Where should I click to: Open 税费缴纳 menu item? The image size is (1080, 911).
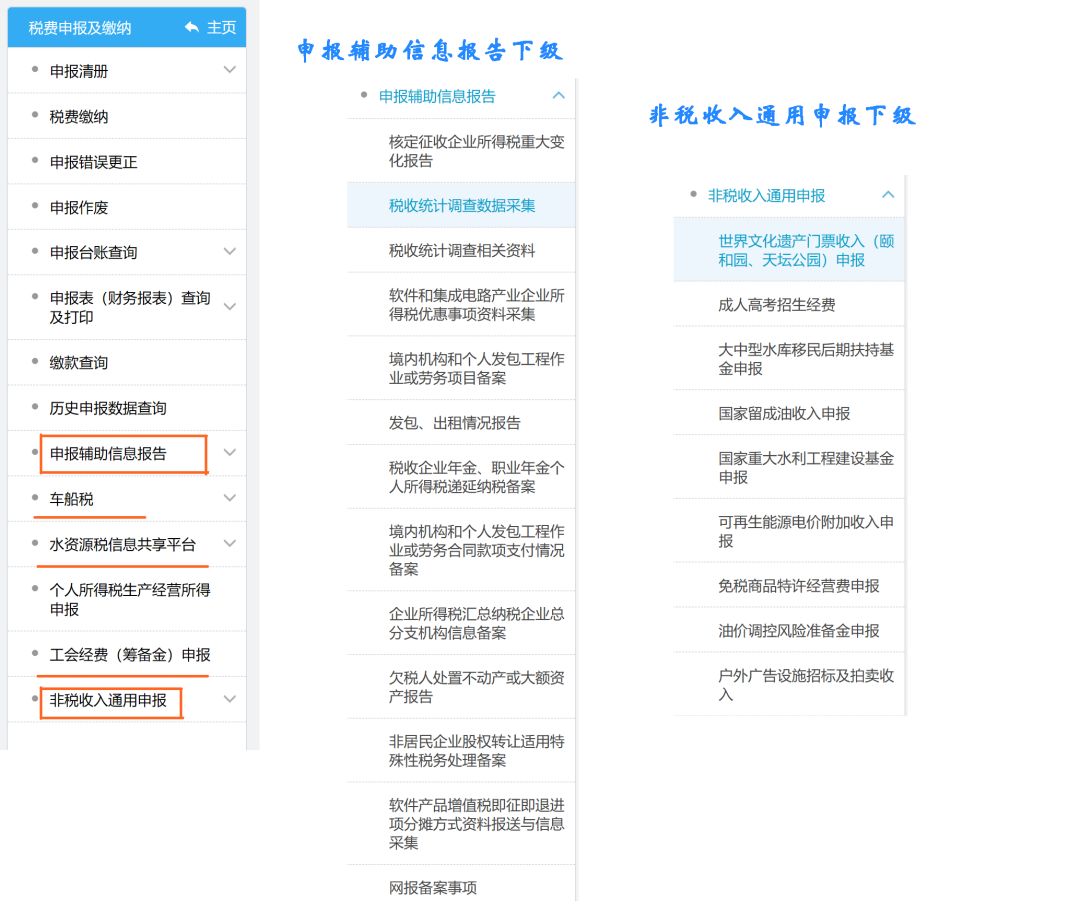(x=79, y=116)
